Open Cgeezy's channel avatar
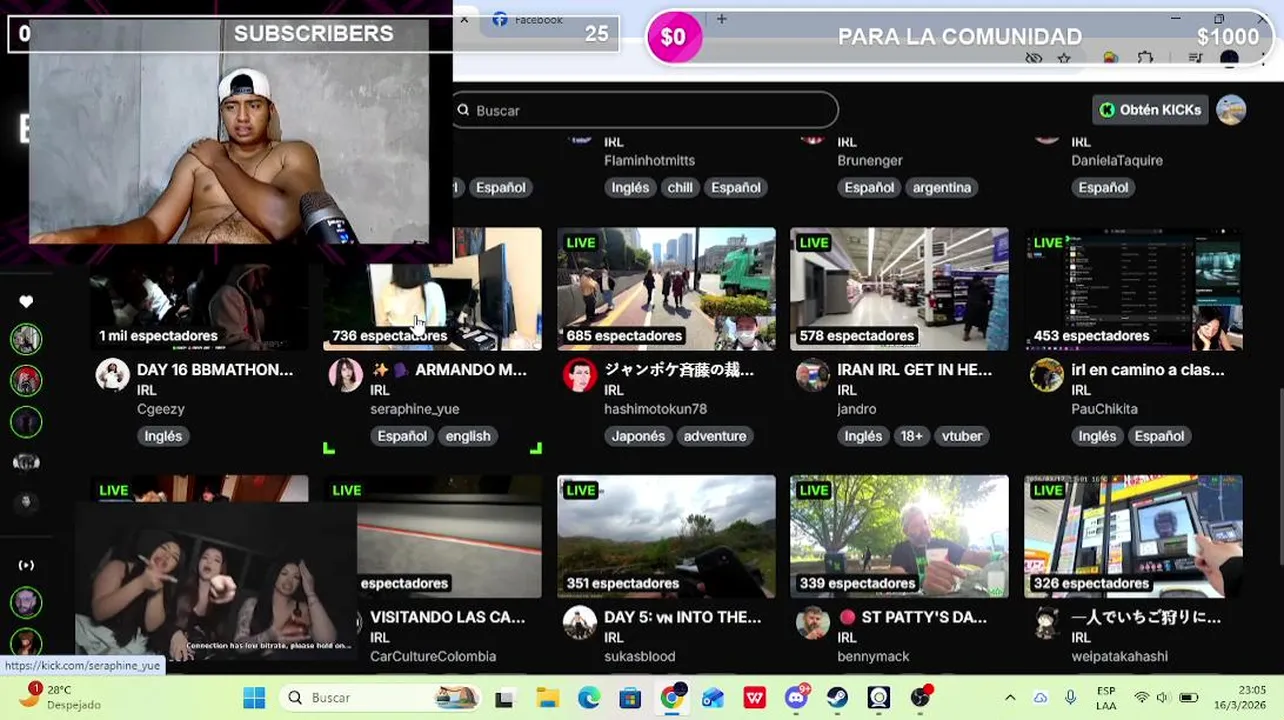The height and width of the screenshot is (720, 1284). tap(112, 375)
